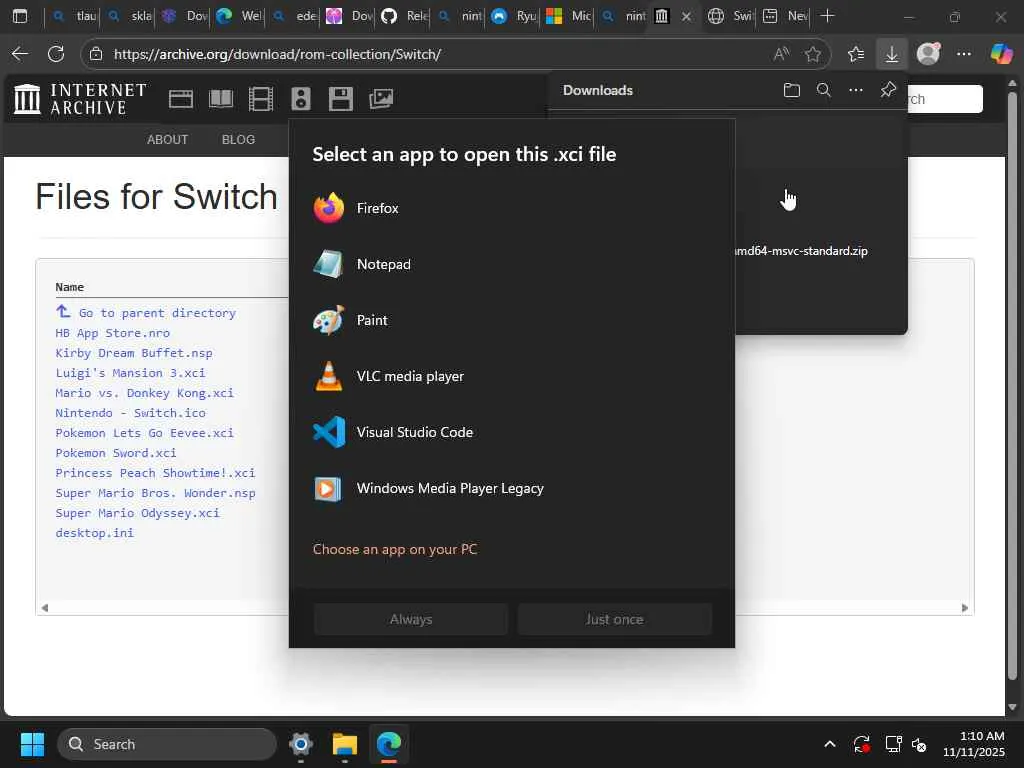This screenshot has width=1024, height=768.
Task: Download Princess Peach Showtime!.xci
Action: 155,473
